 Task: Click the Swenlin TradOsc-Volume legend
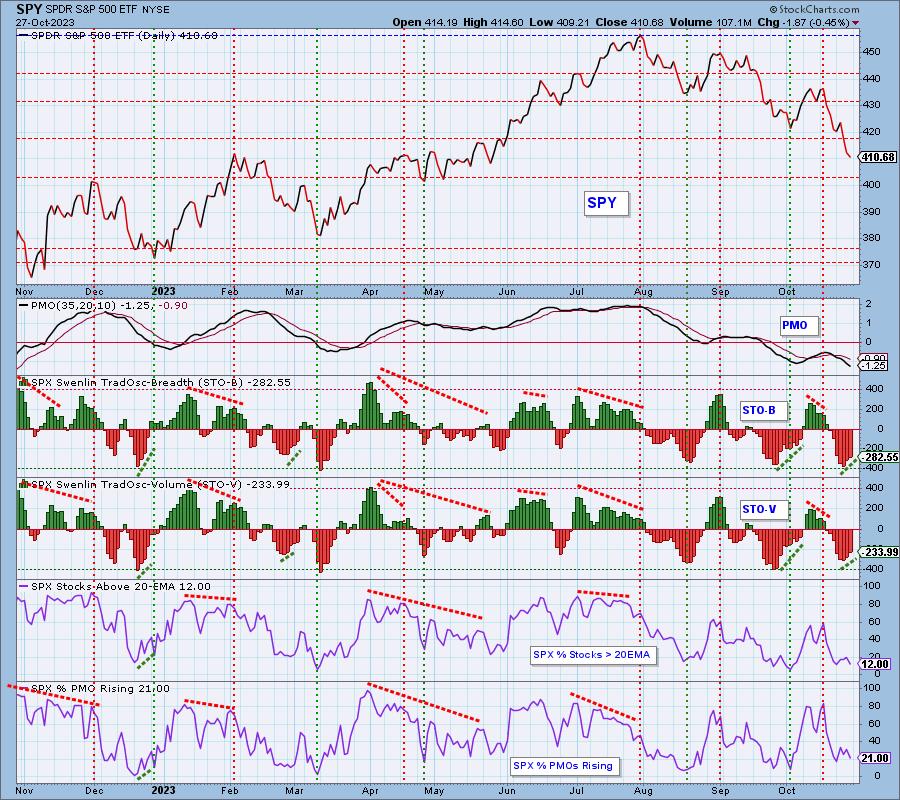click(x=154, y=484)
